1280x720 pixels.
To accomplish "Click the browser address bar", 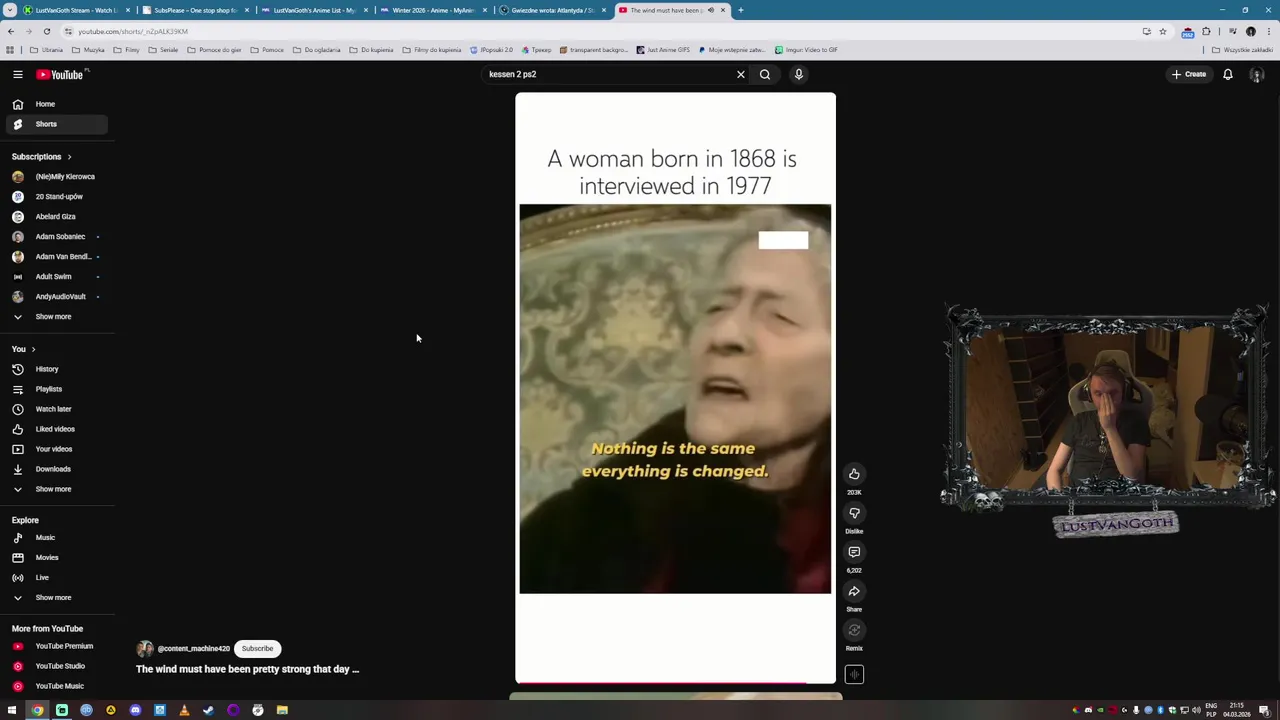I will click(600, 31).
